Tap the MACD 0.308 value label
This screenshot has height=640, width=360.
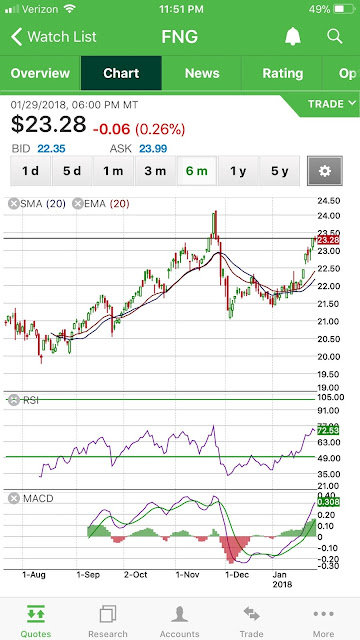(x=328, y=502)
